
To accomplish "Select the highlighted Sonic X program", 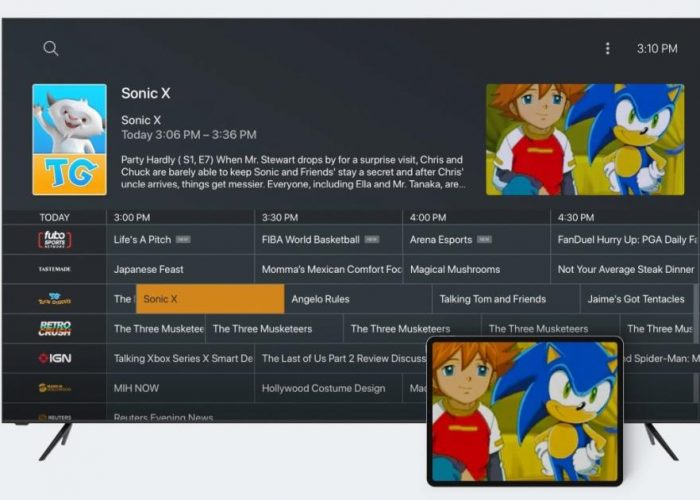I will coord(210,299).
